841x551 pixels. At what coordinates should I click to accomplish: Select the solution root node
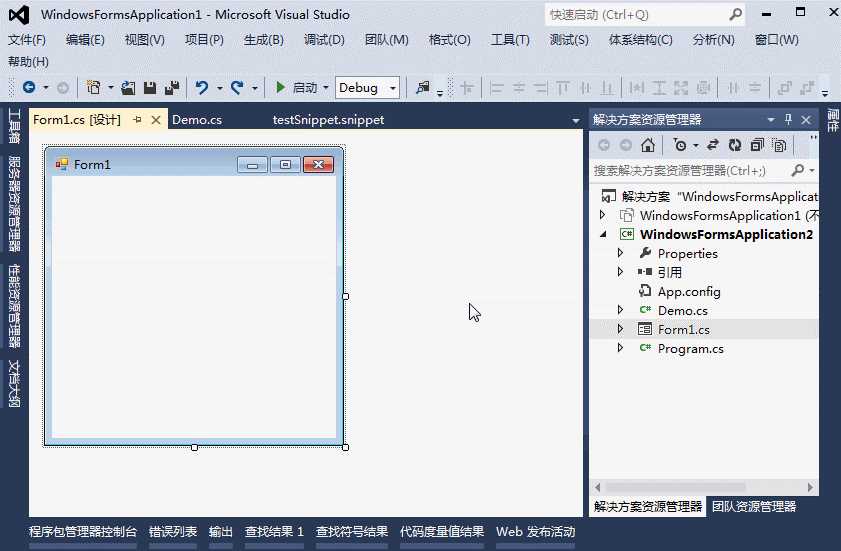[x=709, y=196]
